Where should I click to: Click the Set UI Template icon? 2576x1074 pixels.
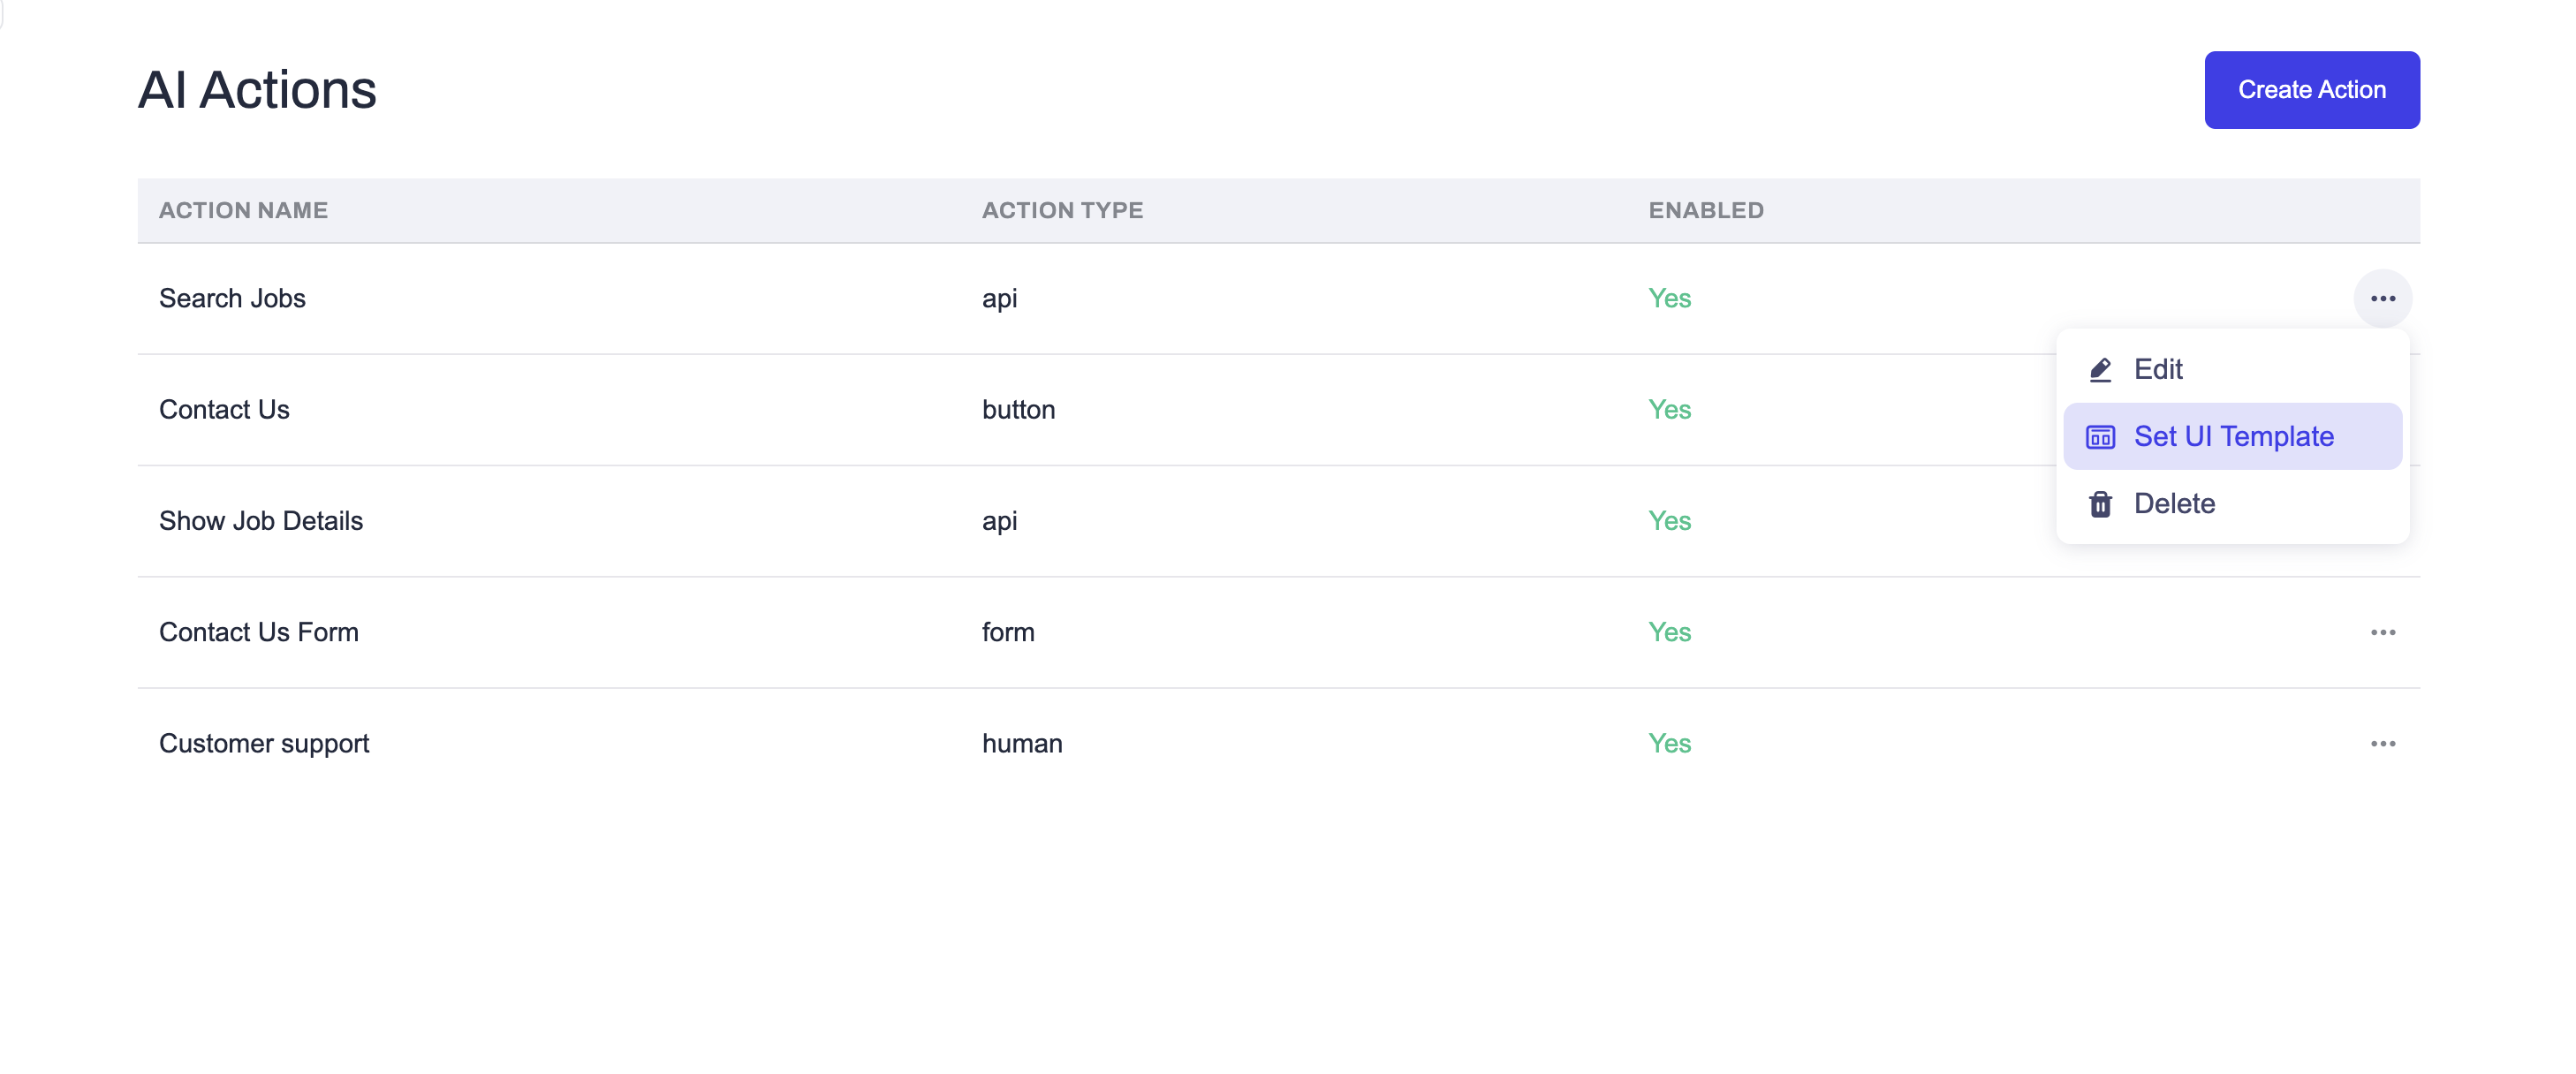tap(2101, 436)
